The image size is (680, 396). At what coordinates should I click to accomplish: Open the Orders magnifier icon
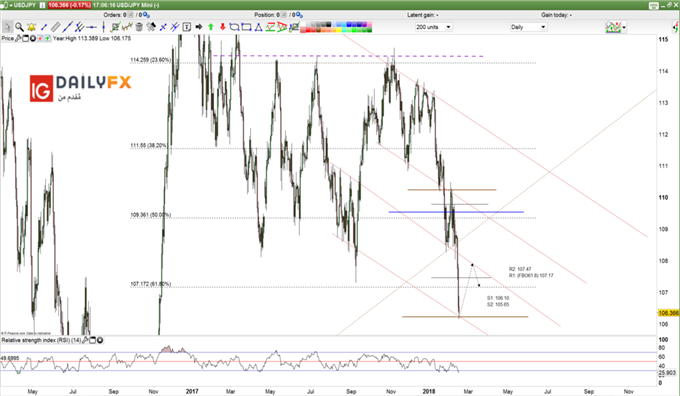[x=147, y=15]
